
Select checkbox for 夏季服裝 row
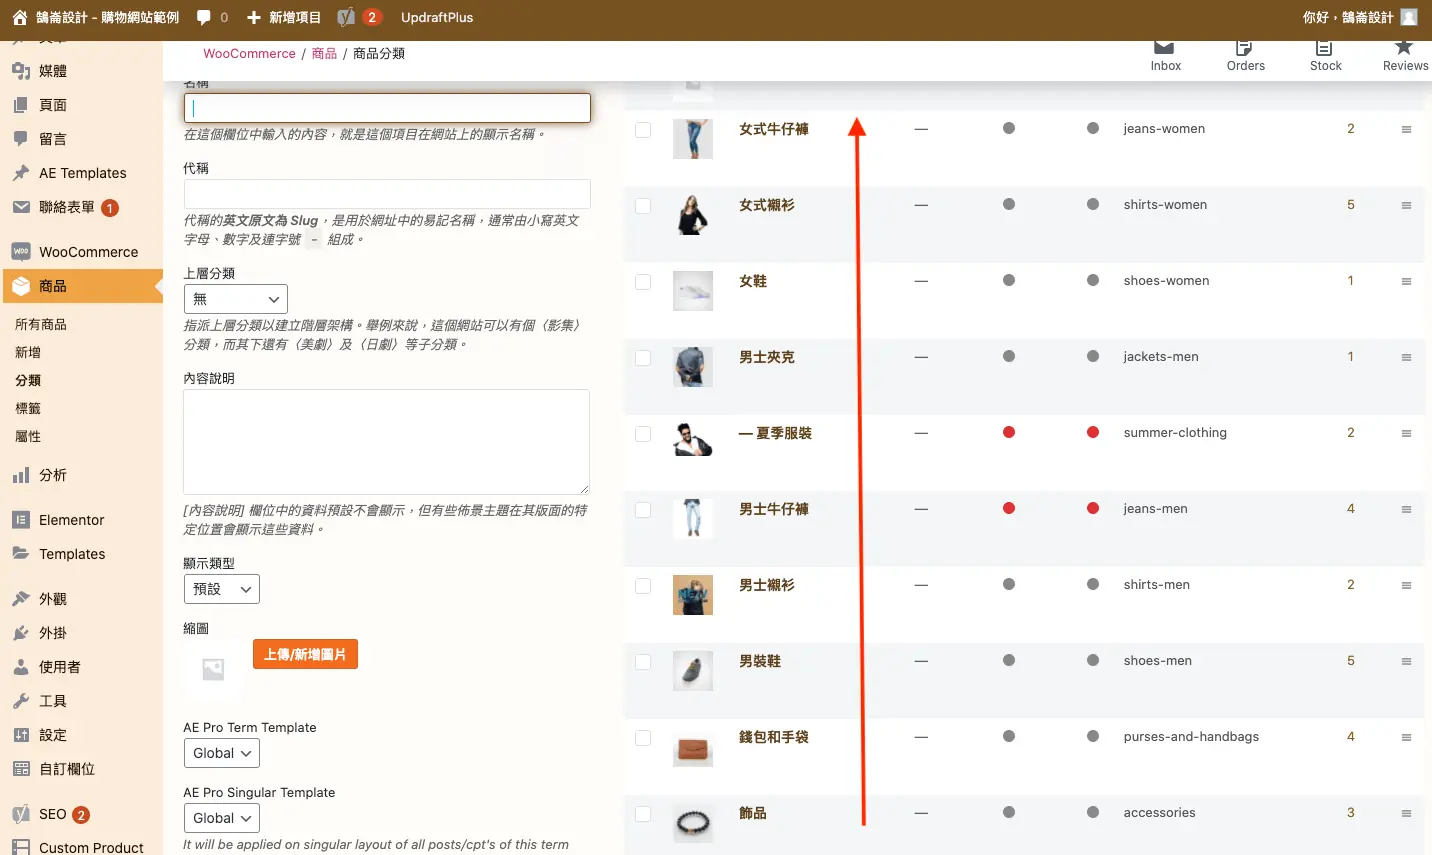click(643, 434)
